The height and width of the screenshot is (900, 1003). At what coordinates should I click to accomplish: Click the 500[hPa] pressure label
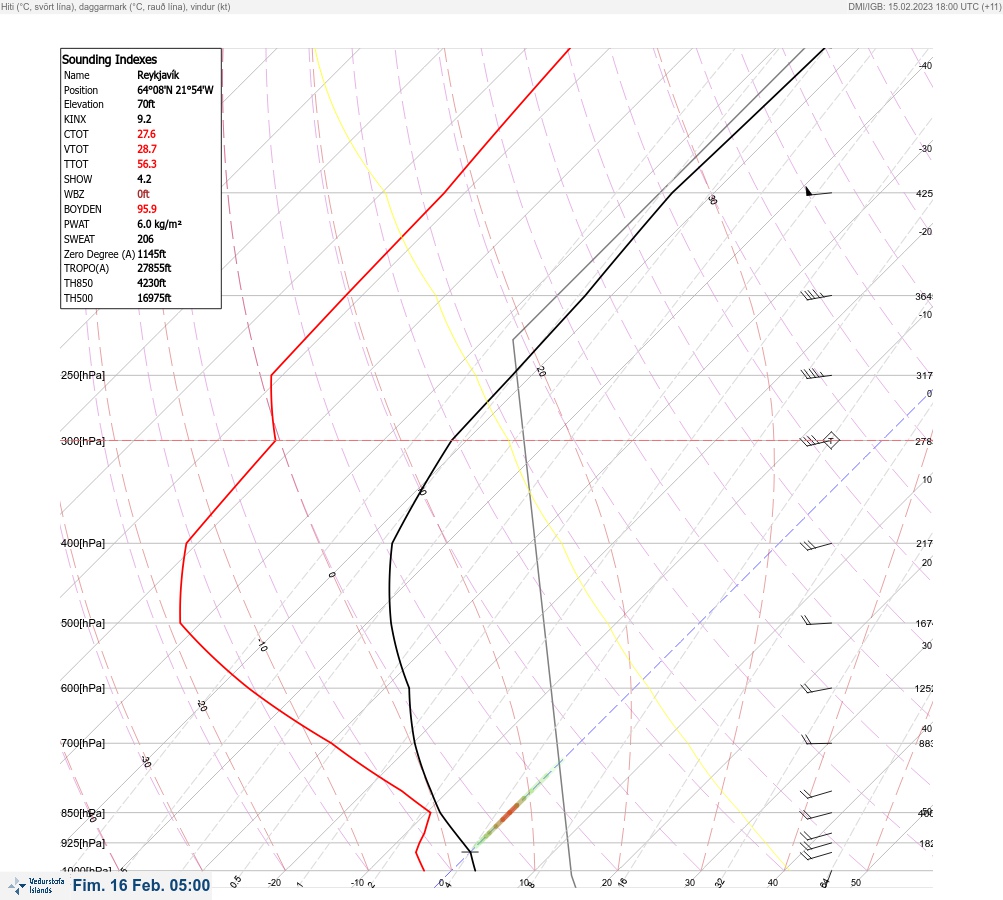(x=83, y=623)
